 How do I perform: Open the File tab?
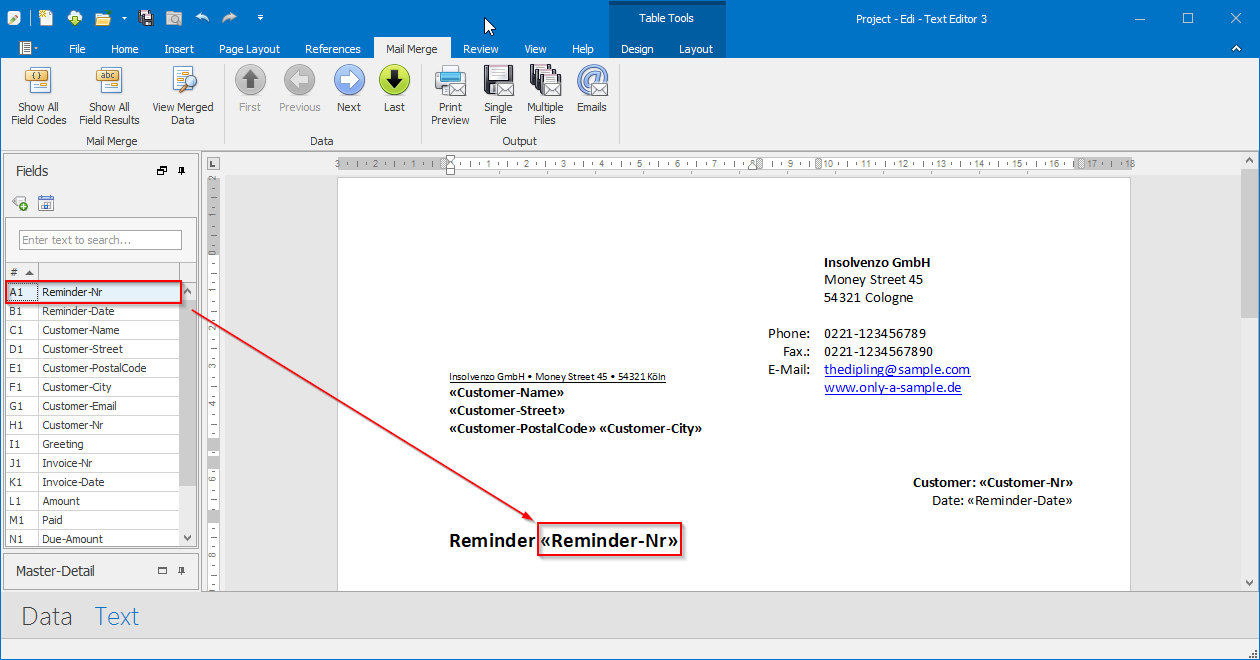click(x=77, y=49)
